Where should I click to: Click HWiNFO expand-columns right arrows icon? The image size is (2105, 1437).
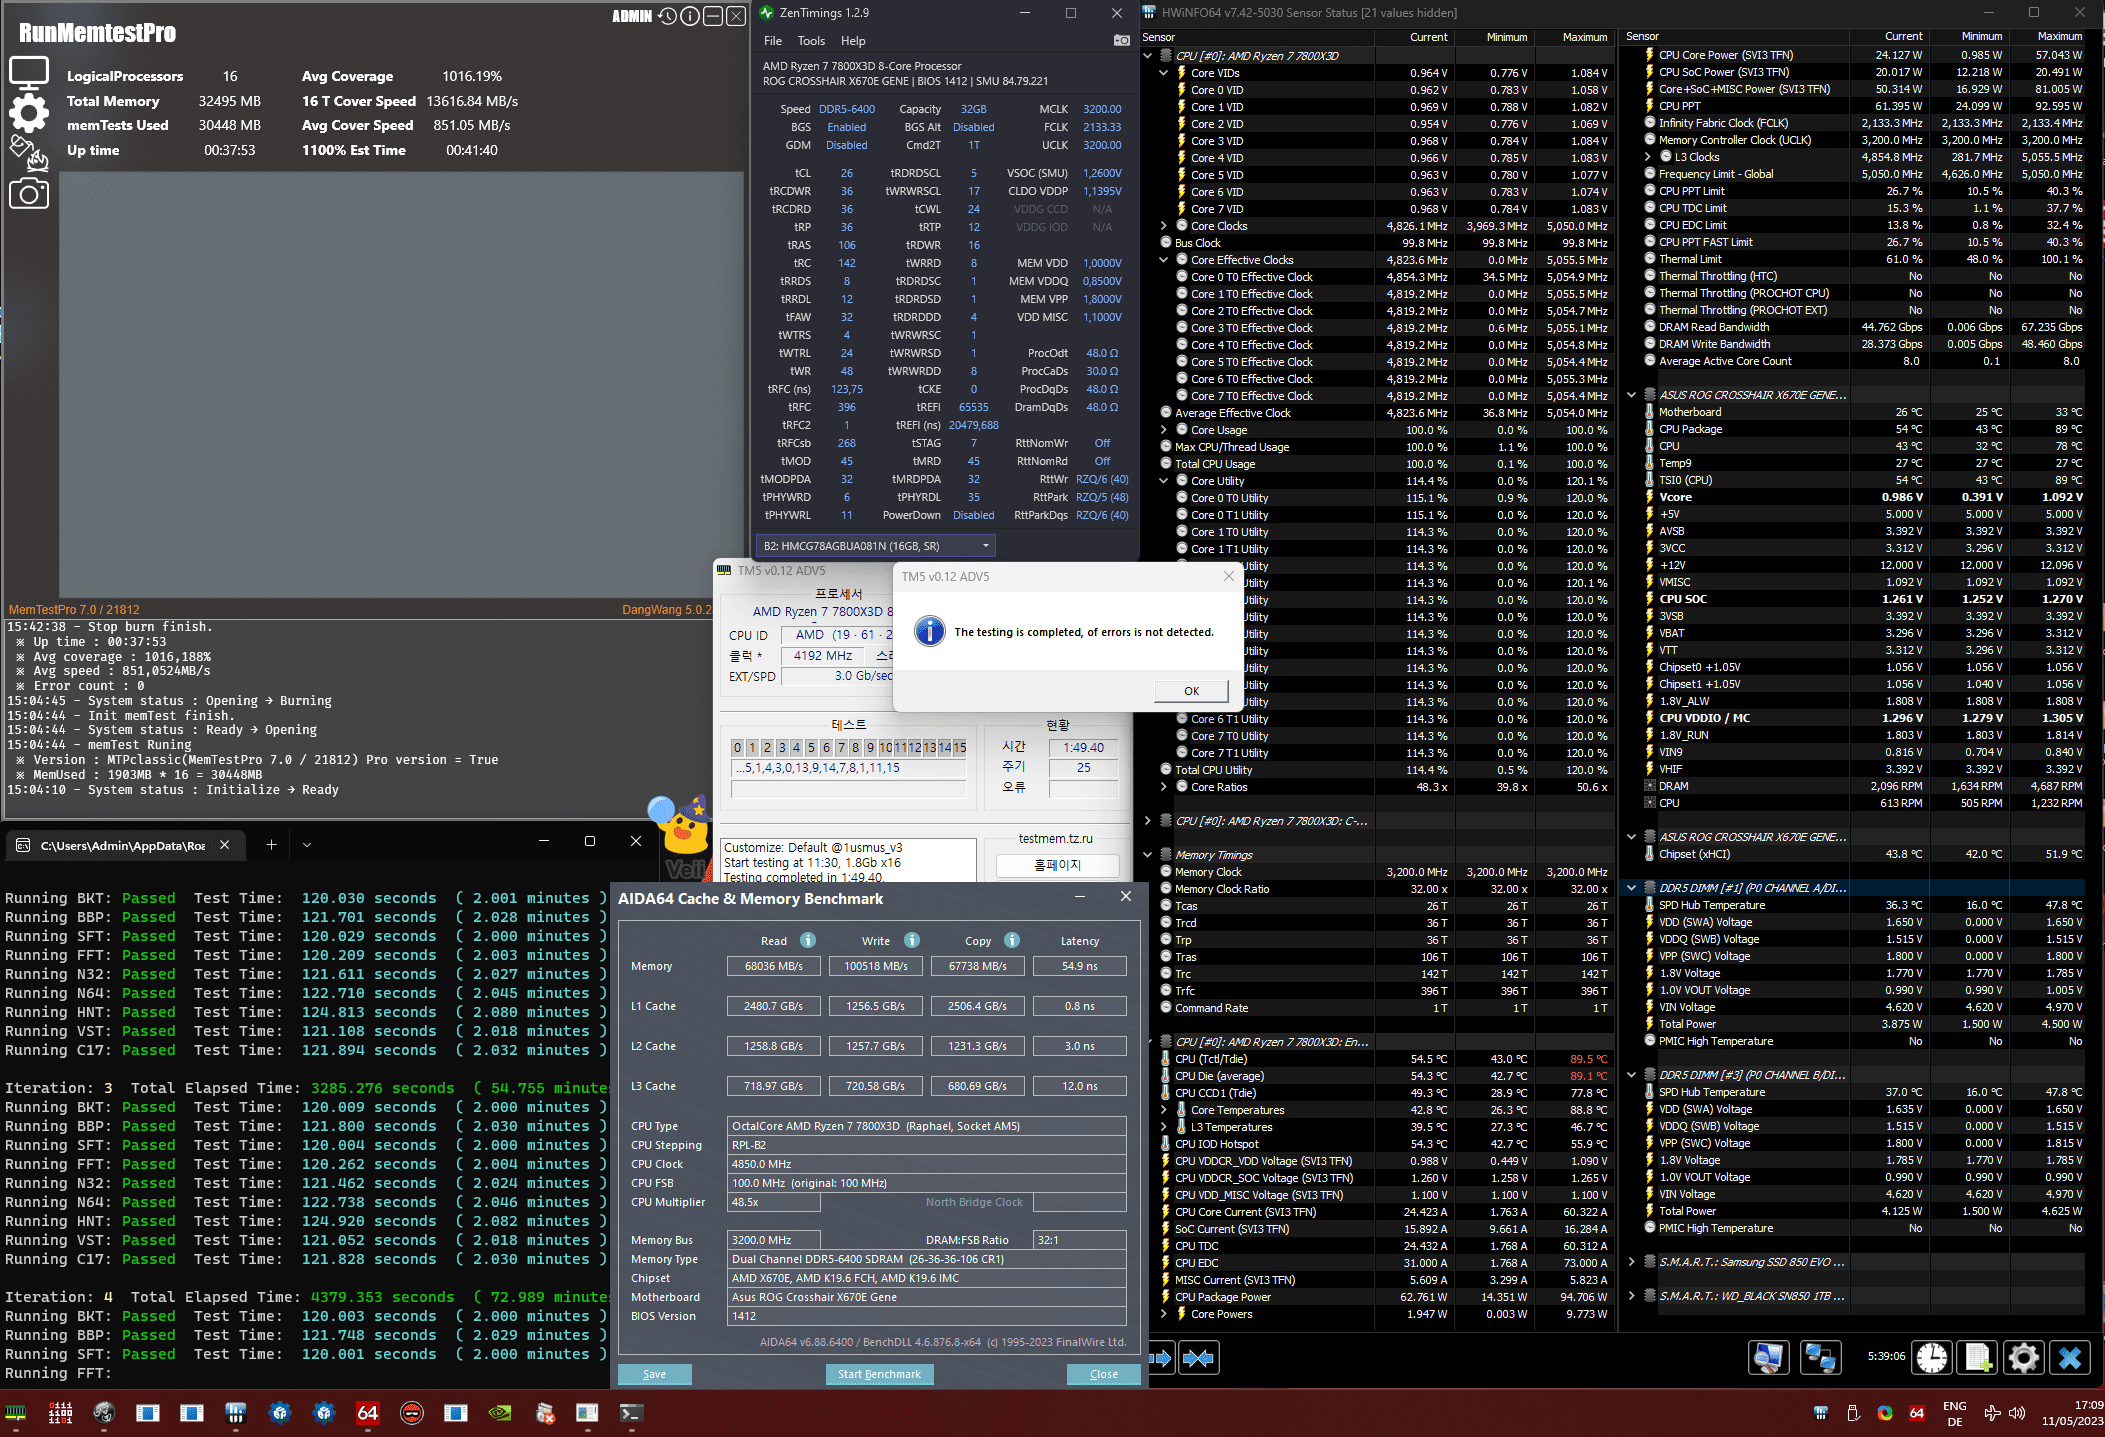coord(1161,1358)
